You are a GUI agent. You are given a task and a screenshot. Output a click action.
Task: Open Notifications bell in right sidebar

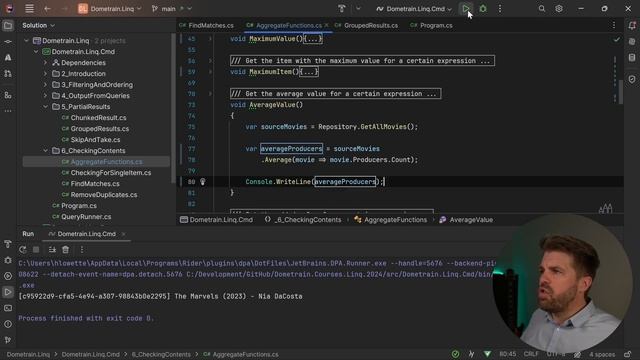coord(632,25)
